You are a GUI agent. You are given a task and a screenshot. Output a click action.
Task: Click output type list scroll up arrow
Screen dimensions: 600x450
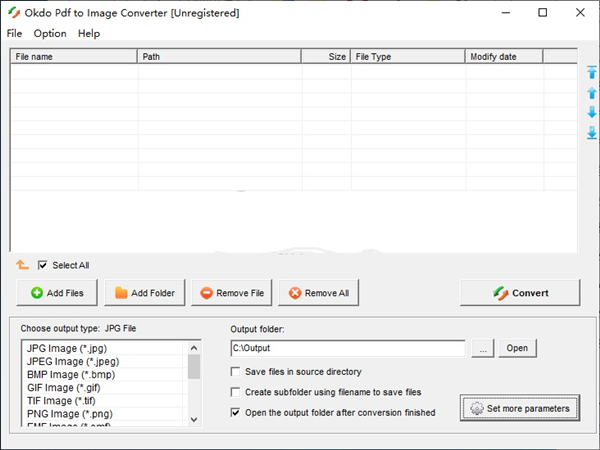tap(194, 348)
